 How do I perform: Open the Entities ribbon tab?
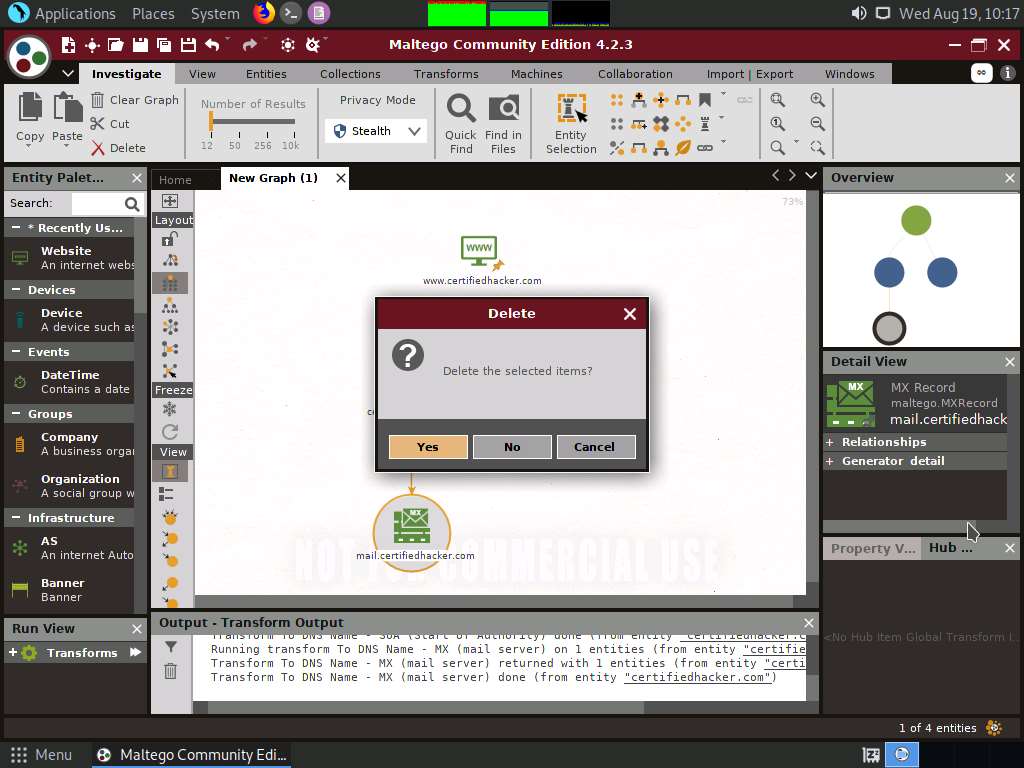click(x=266, y=74)
